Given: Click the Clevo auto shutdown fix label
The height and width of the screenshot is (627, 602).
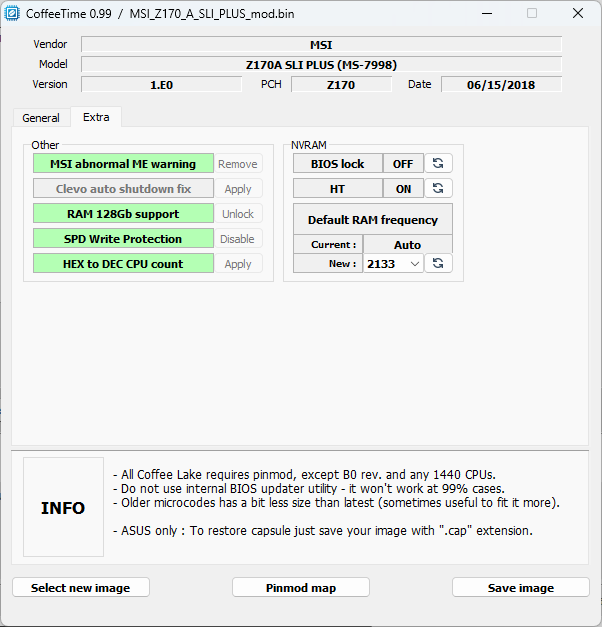Looking at the screenshot, I should pos(123,188).
